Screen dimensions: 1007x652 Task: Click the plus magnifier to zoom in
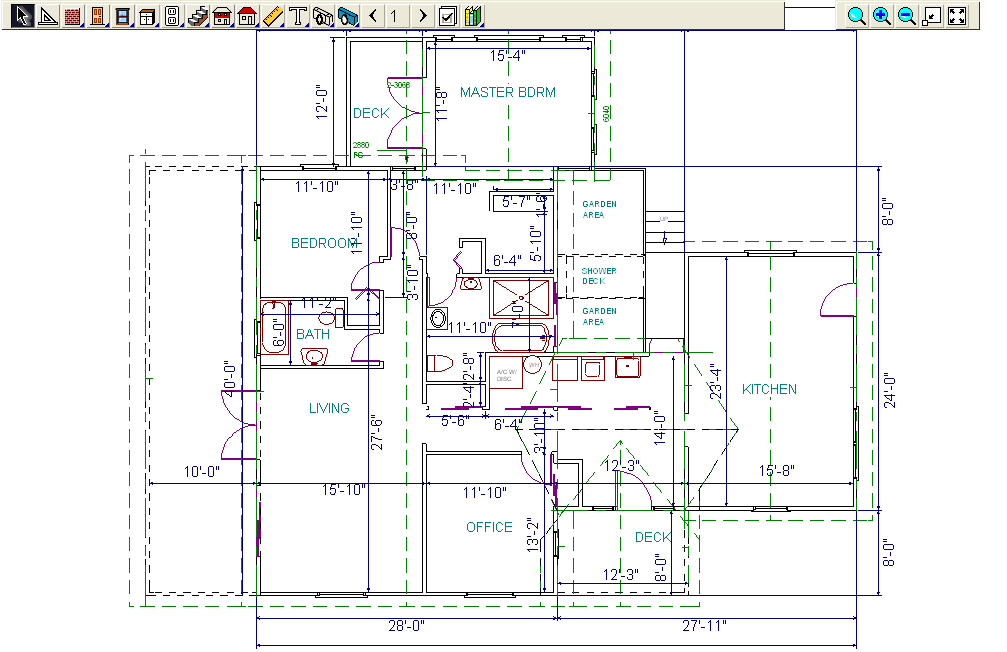click(881, 16)
